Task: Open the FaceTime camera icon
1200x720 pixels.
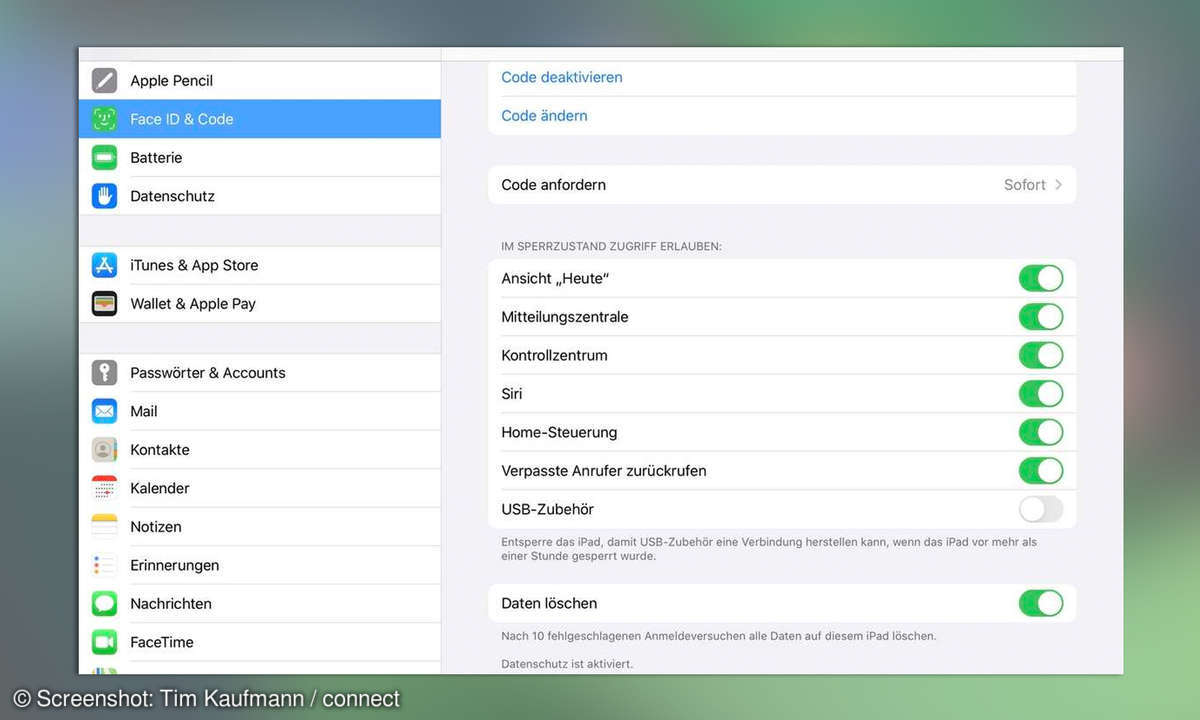Action: point(105,642)
